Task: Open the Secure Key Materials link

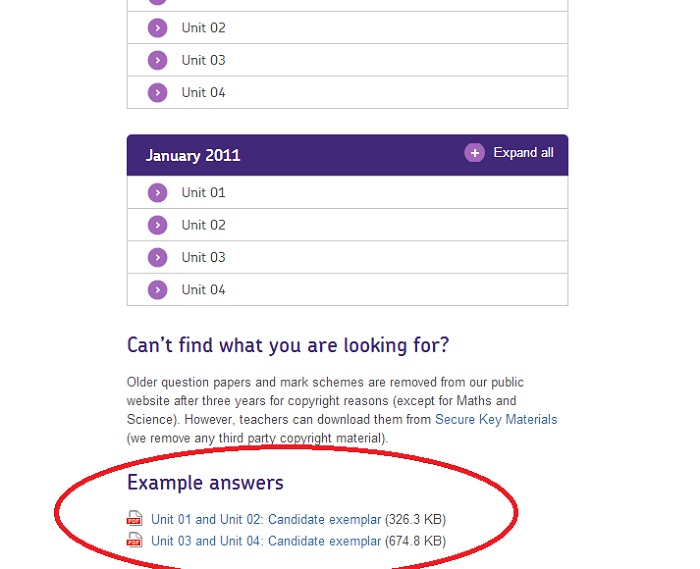Action: 496,420
